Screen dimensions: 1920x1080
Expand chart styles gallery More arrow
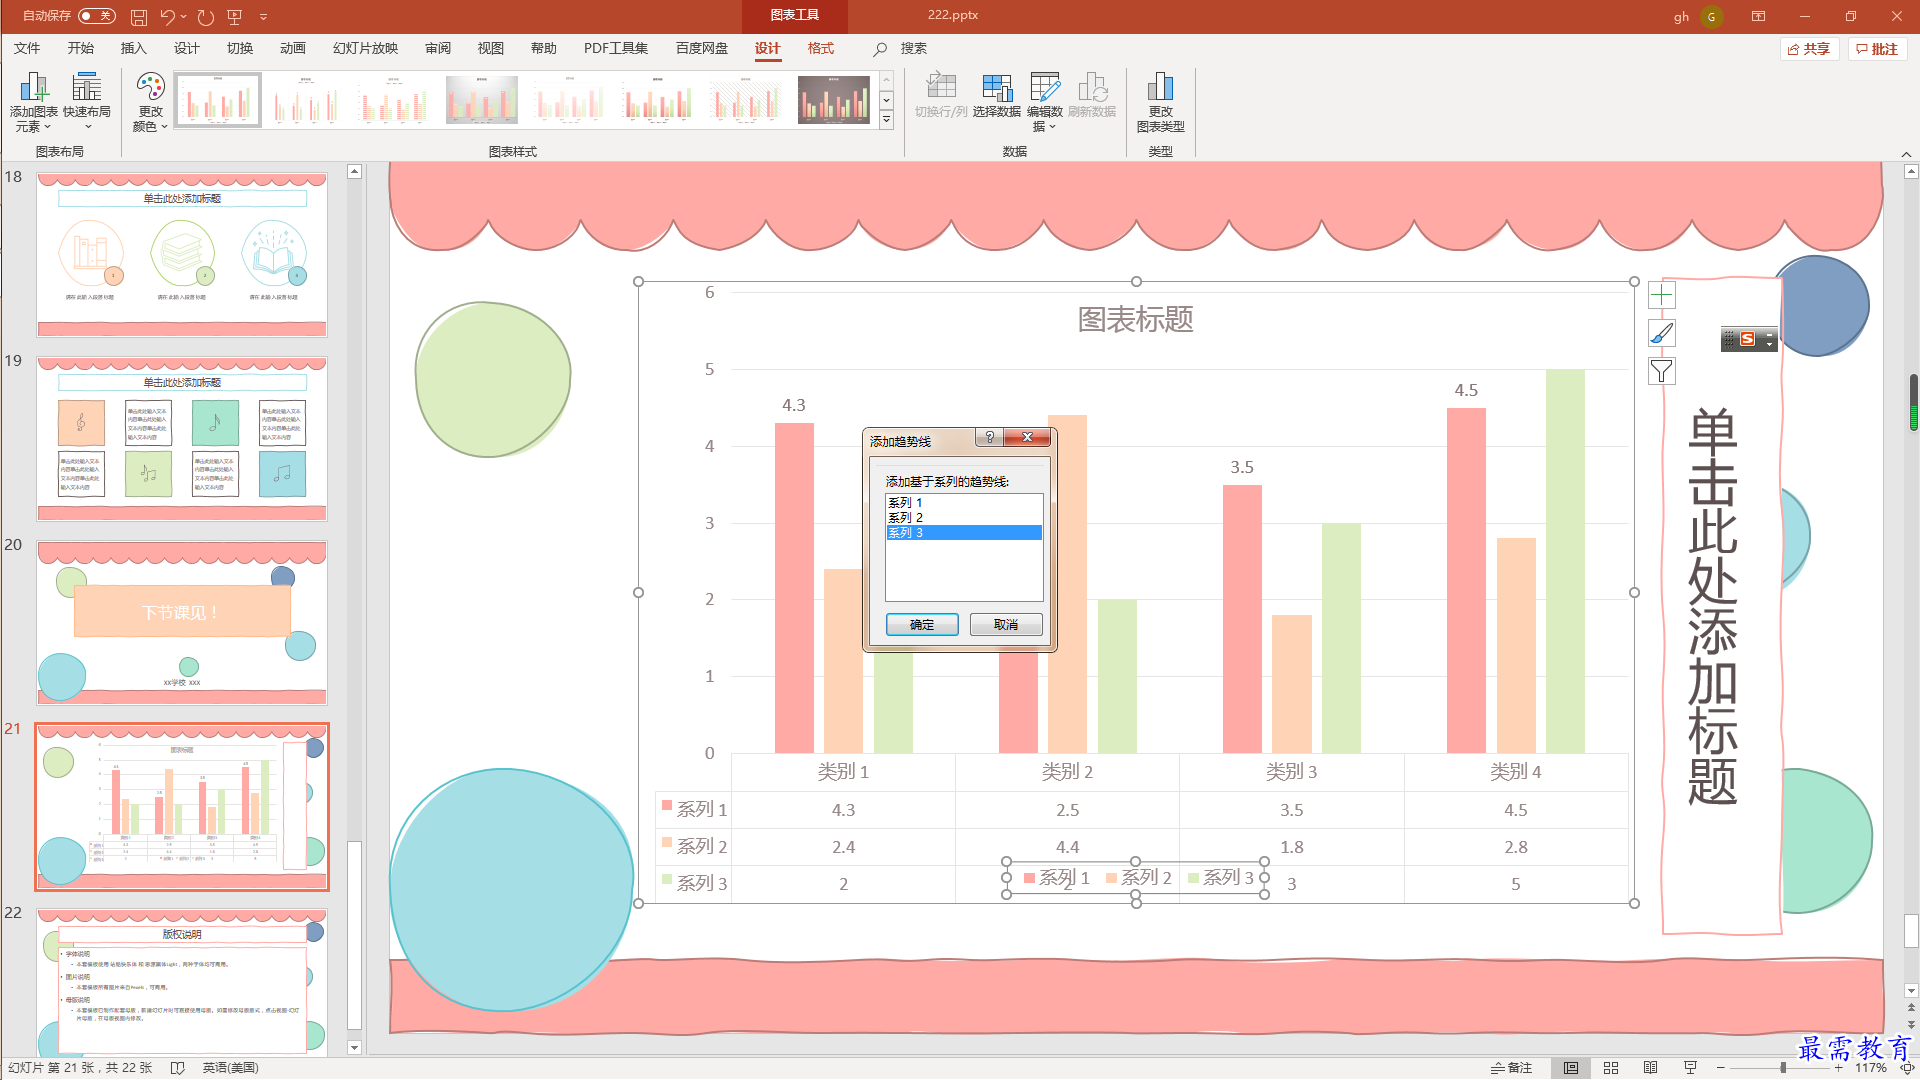[x=886, y=120]
